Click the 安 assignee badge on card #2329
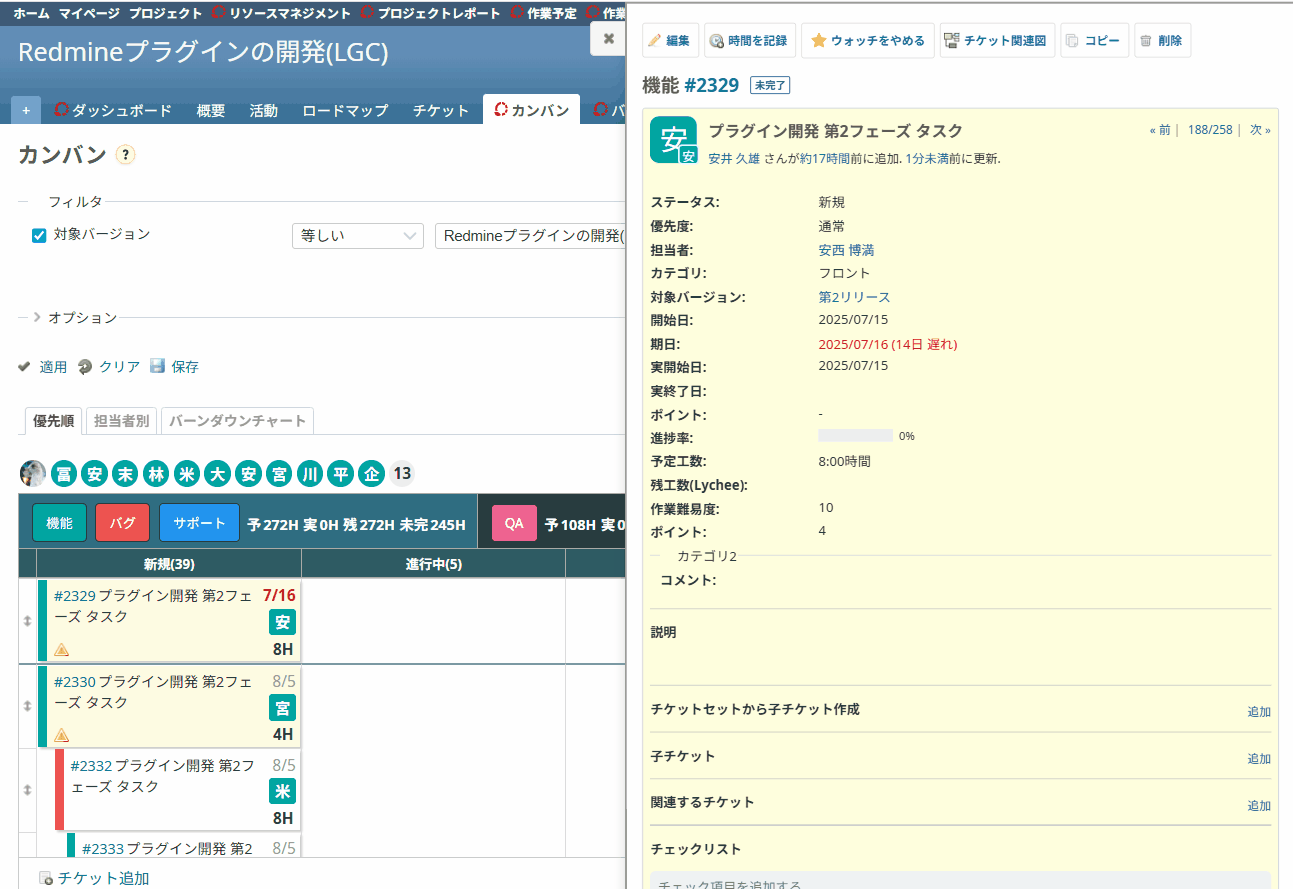This screenshot has height=889, width=1293. point(282,623)
